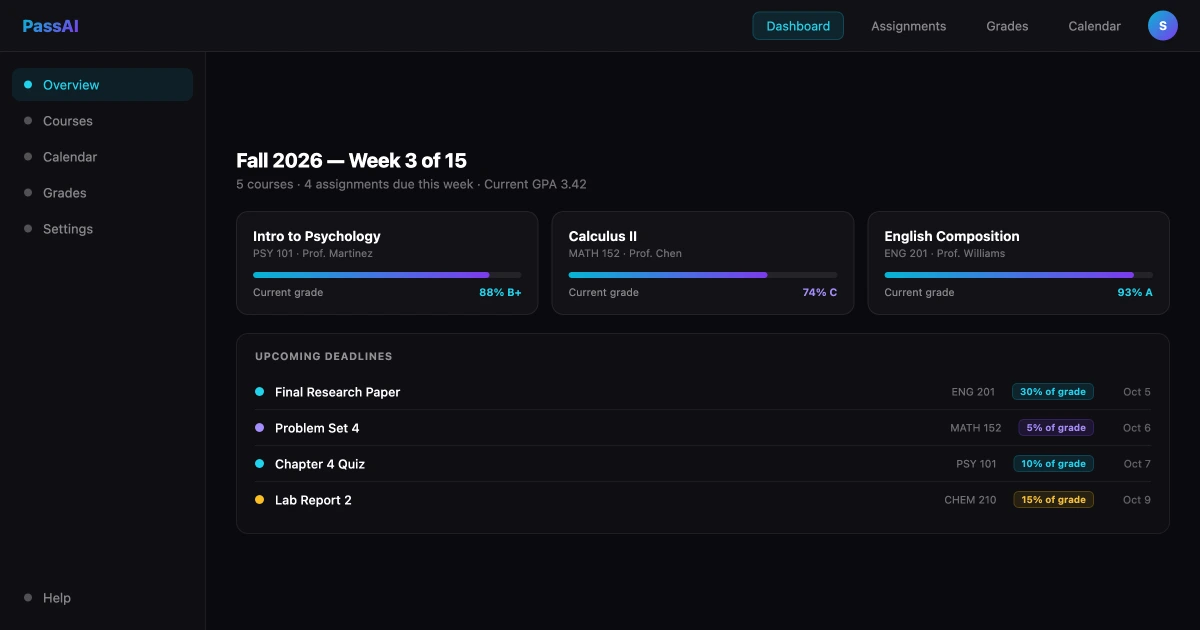Click the 74% C grade value
The height and width of the screenshot is (630, 1200).
[x=820, y=293]
